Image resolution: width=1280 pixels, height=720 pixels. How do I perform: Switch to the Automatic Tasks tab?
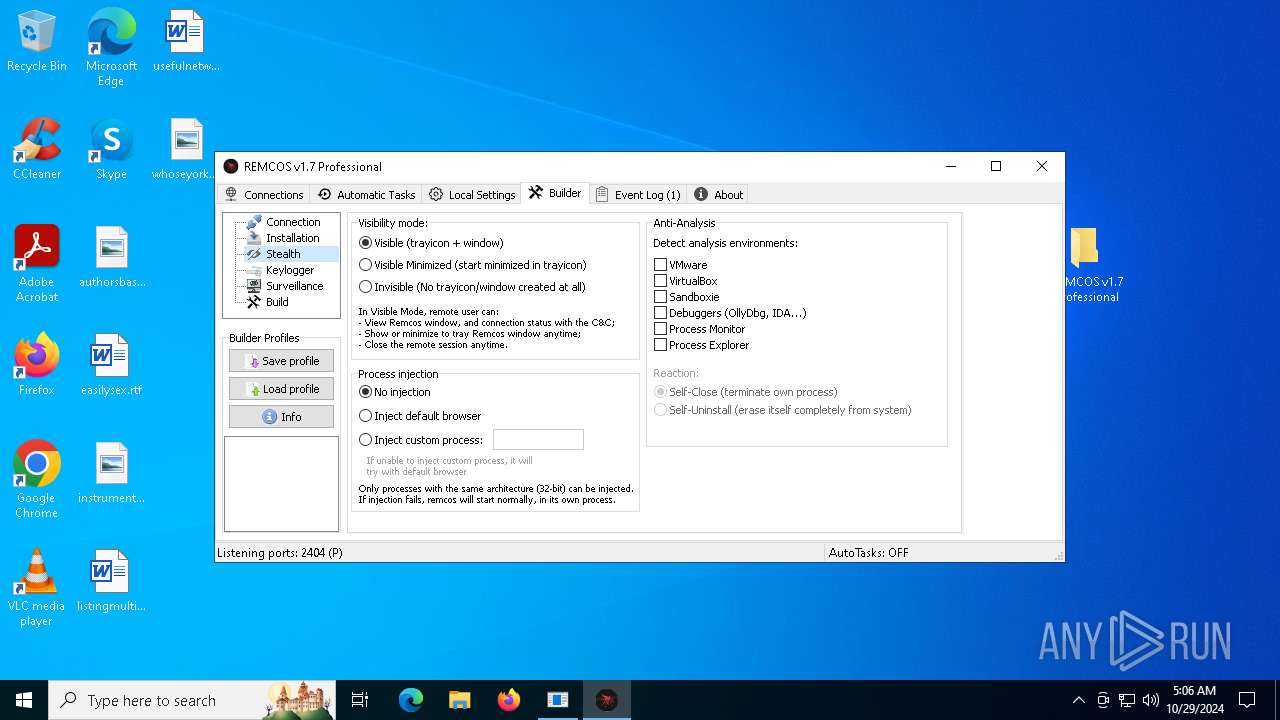(x=366, y=195)
